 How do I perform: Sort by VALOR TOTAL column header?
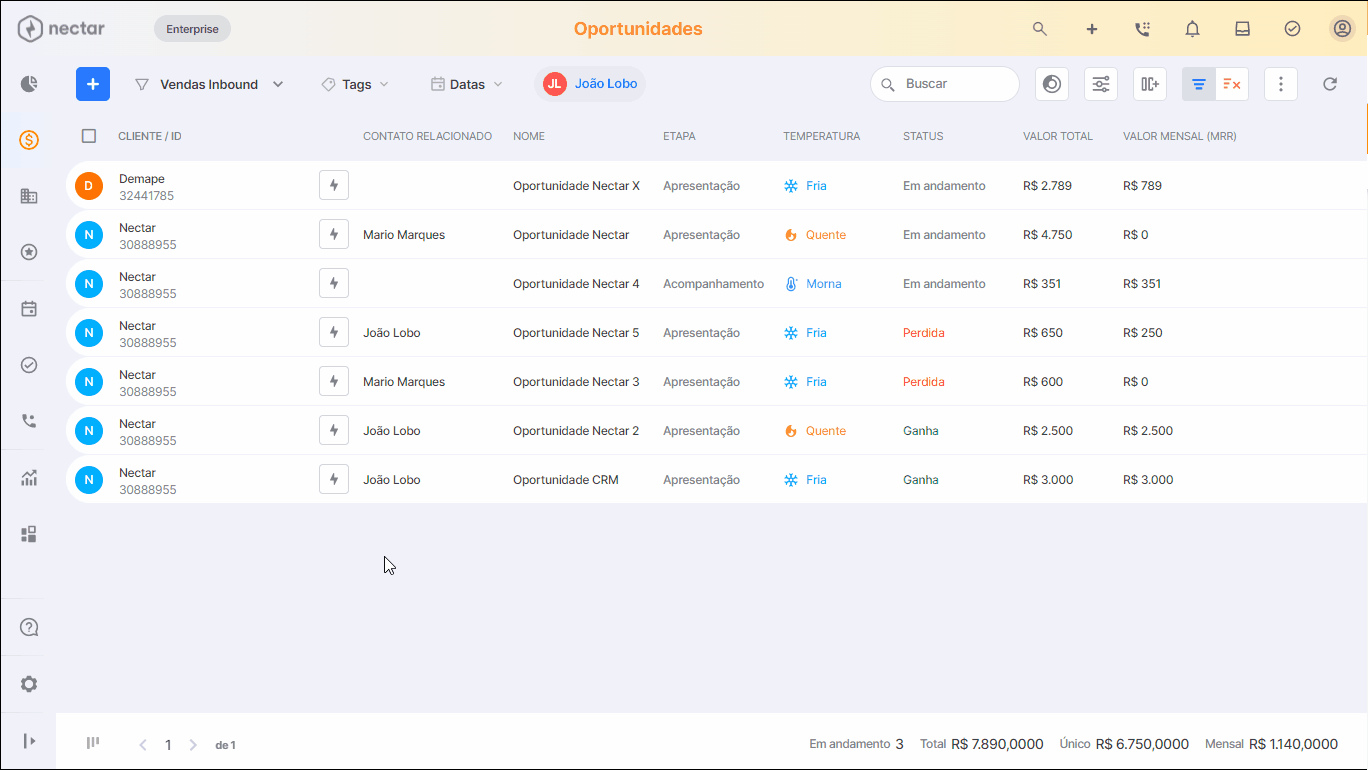pos(1058,136)
